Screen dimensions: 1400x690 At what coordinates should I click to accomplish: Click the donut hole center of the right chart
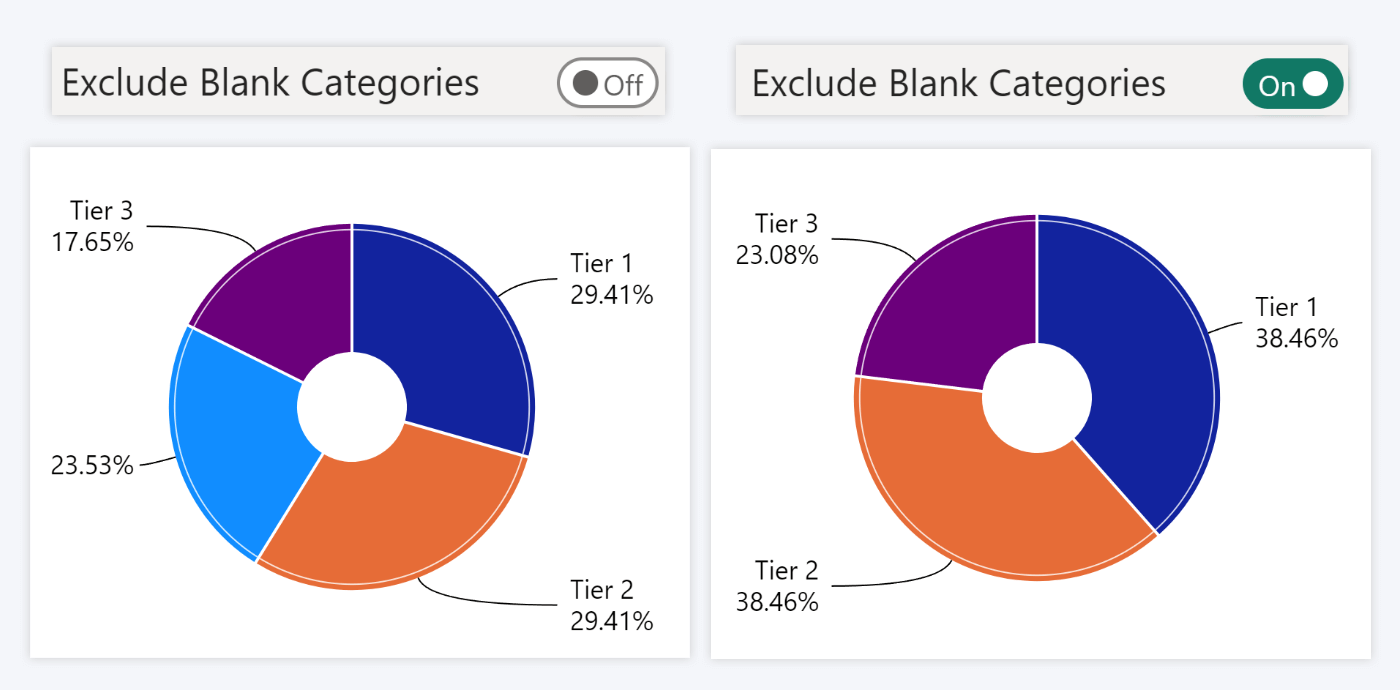tap(1037, 397)
